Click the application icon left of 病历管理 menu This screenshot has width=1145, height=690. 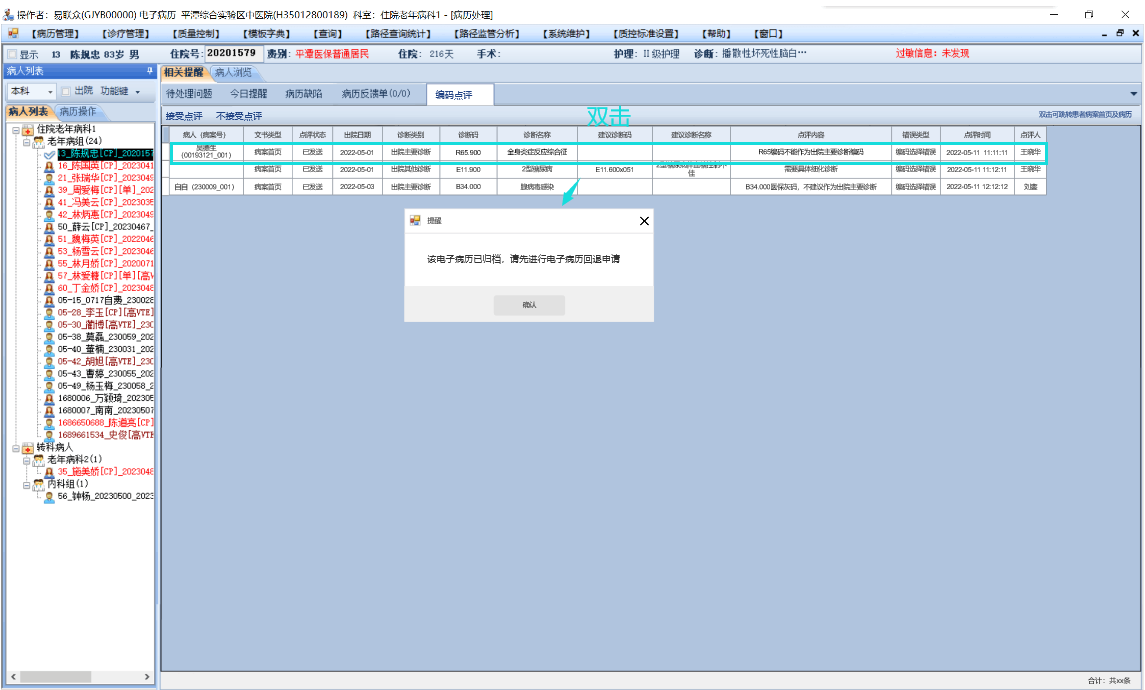coord(13,33)
